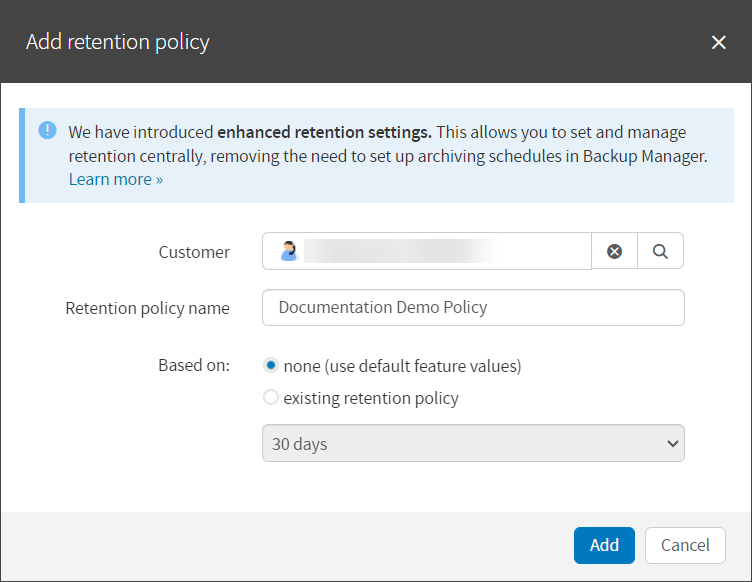Open customer search with magnifier icon

point(660,252)
